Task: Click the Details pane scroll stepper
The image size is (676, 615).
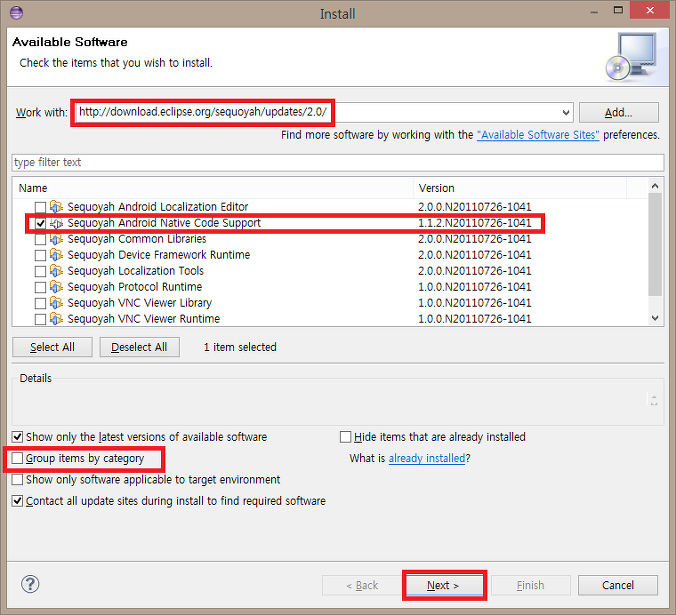Action: click(x=654, y=400)
